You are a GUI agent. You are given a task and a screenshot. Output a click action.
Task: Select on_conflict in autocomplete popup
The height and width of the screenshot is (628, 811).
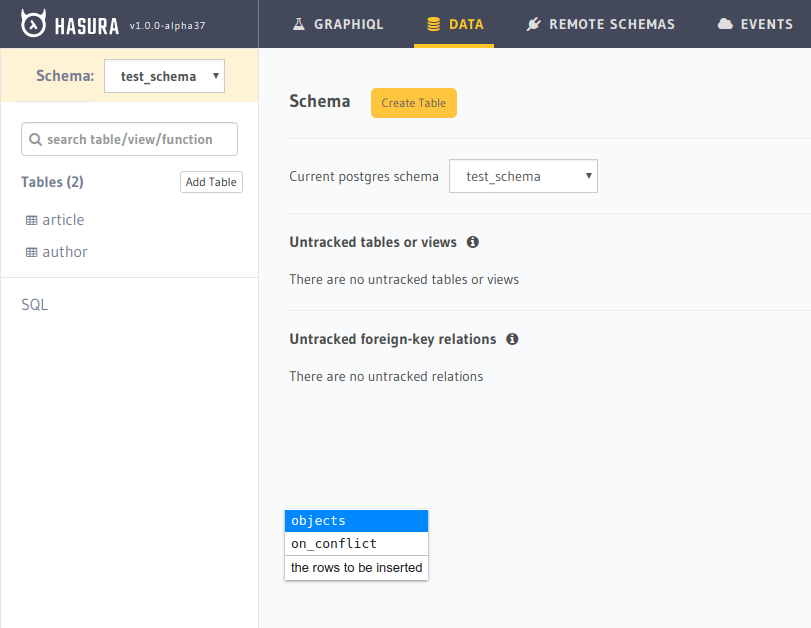(x=356, y=544)
